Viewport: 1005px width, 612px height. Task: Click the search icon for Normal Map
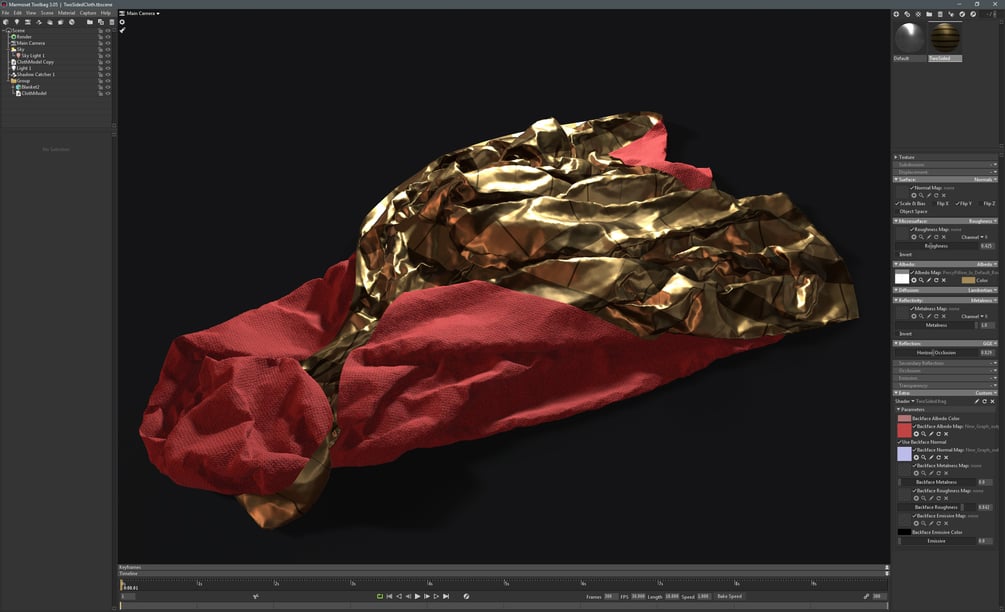tap(921, 195)
